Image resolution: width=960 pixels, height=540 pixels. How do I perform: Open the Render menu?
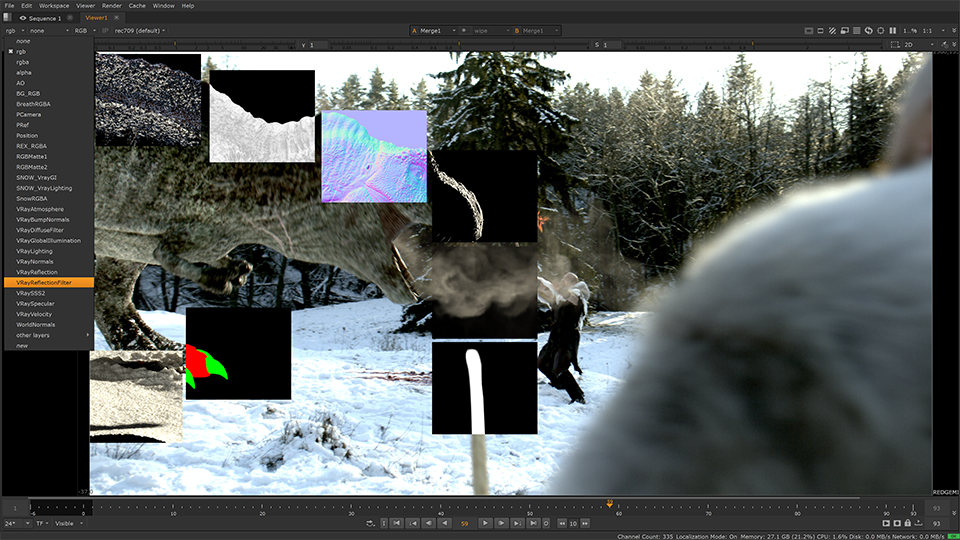tap(111, 6)
